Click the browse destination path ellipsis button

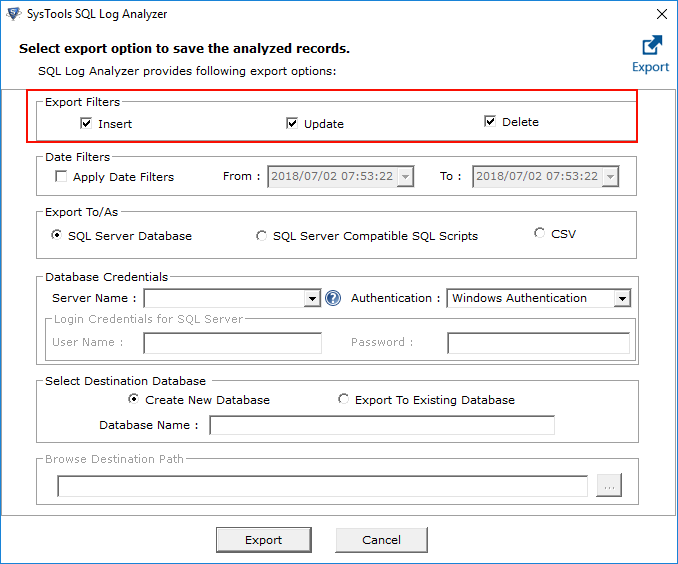609,486
